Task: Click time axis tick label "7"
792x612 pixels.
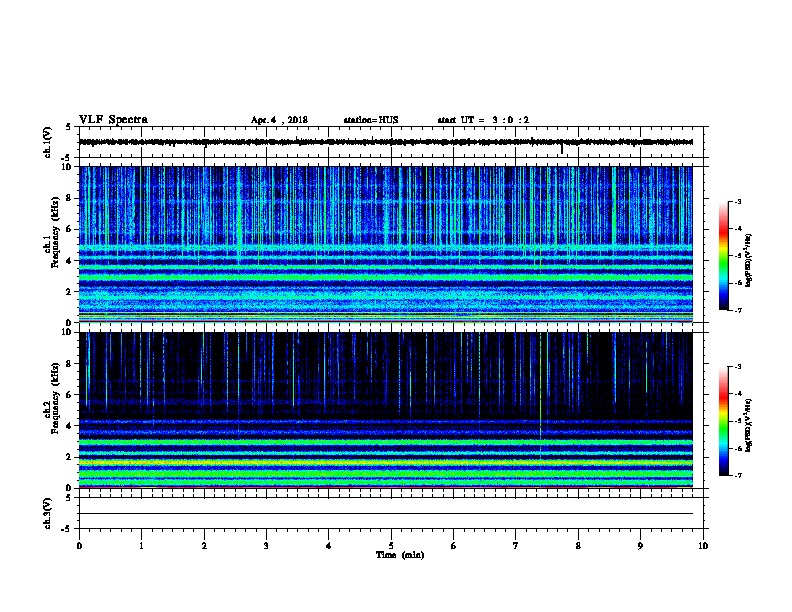Action: (x=516, y=546)
